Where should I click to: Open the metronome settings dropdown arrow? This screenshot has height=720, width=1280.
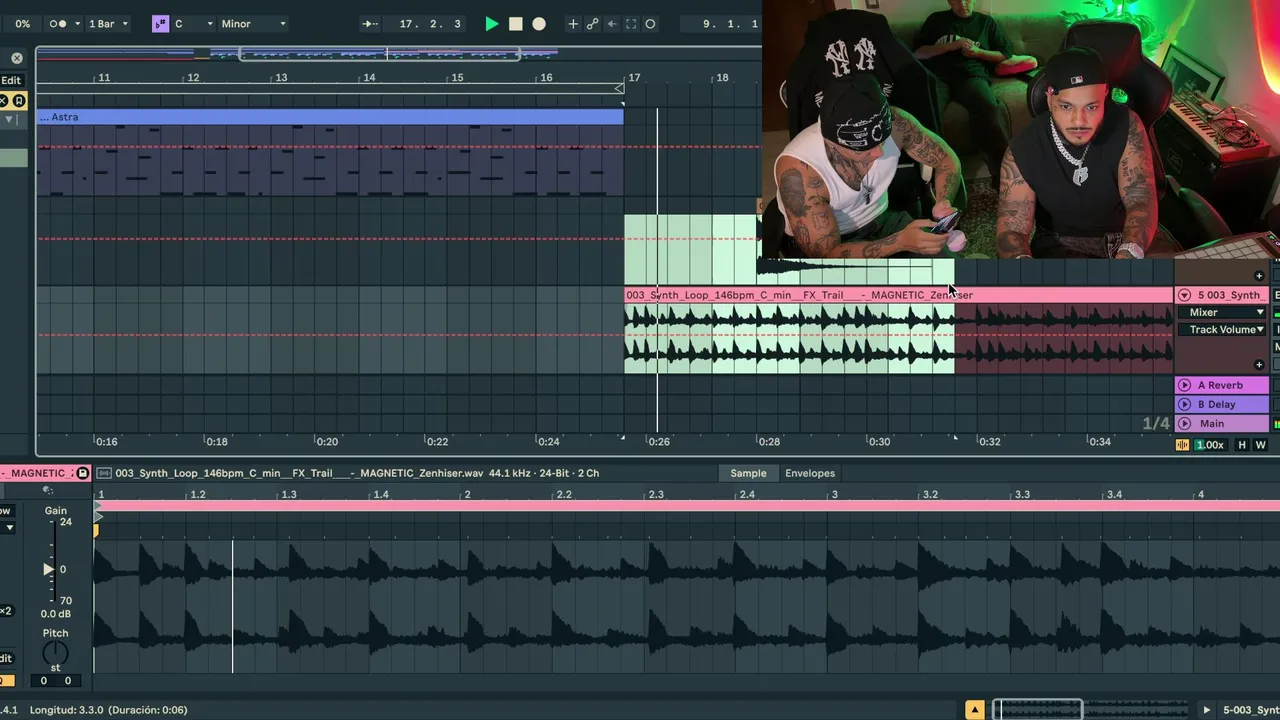tap(77, 24)
